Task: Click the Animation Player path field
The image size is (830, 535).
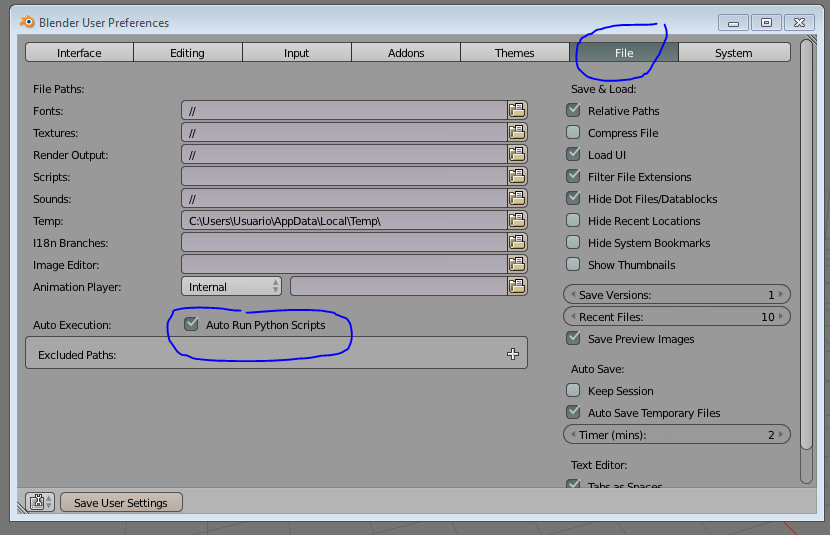Action: (399, 286)
